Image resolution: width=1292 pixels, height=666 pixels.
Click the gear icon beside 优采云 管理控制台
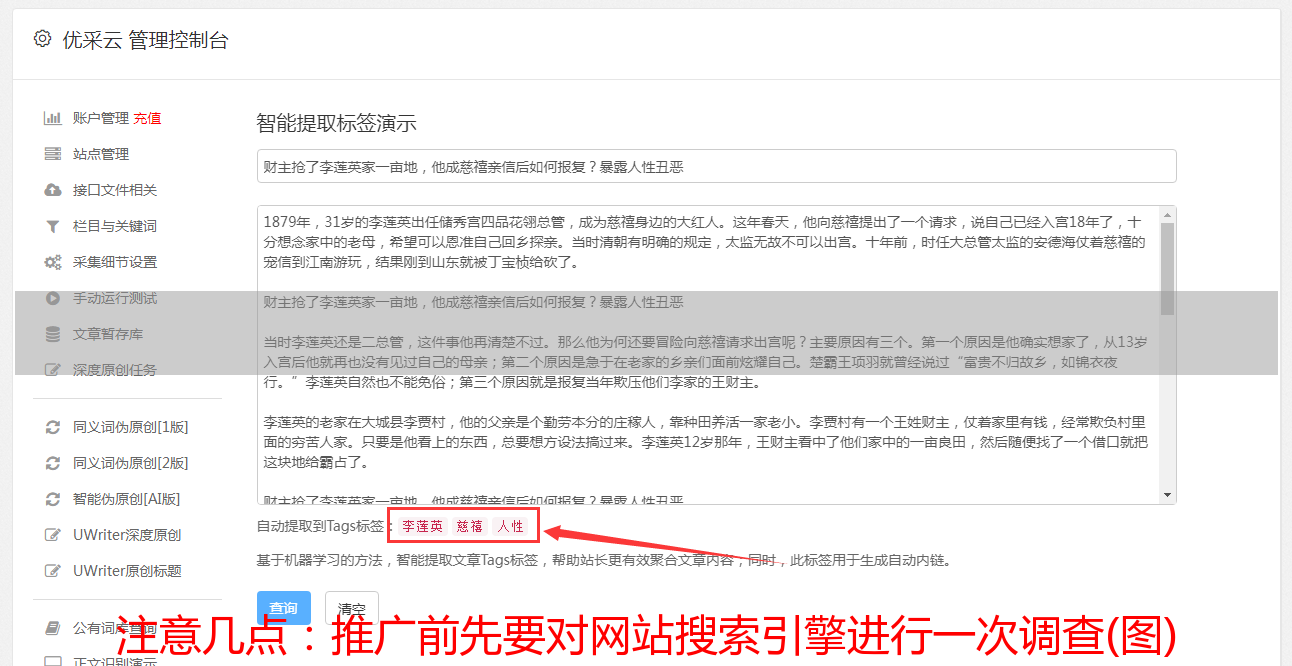tap(42, 39)
